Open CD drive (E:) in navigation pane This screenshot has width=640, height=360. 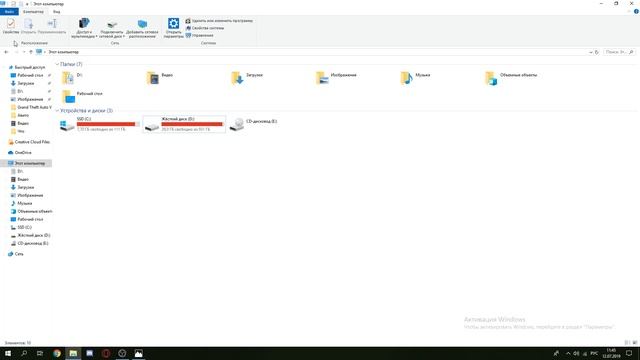29,243
